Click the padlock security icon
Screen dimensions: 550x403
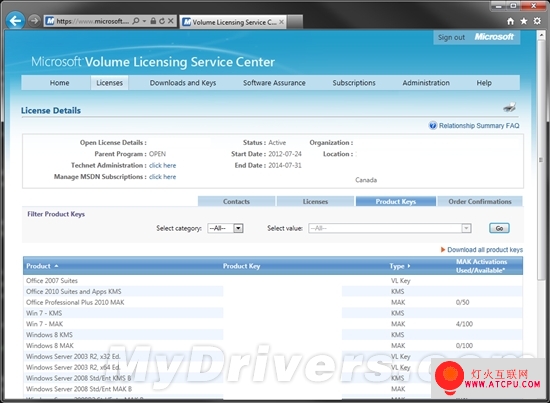point(153,21)
